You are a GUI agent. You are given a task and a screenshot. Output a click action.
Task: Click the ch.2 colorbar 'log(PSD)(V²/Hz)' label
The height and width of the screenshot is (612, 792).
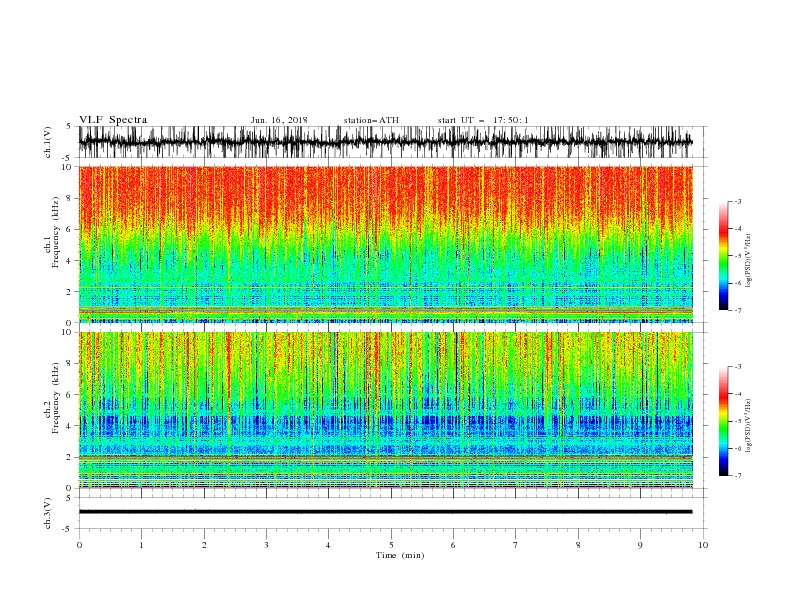748,426
